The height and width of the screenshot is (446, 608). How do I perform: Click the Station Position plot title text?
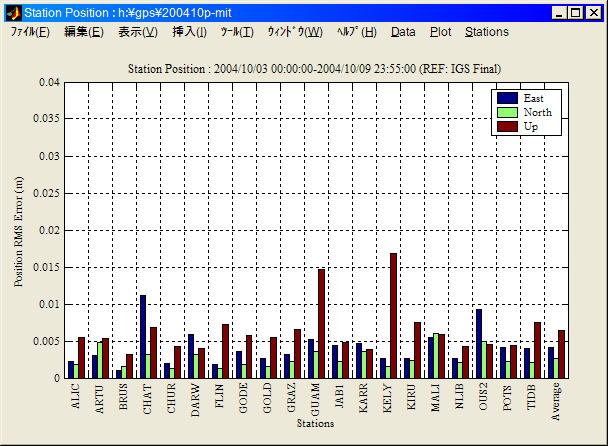pyautogui.click(x=315, y=68)
